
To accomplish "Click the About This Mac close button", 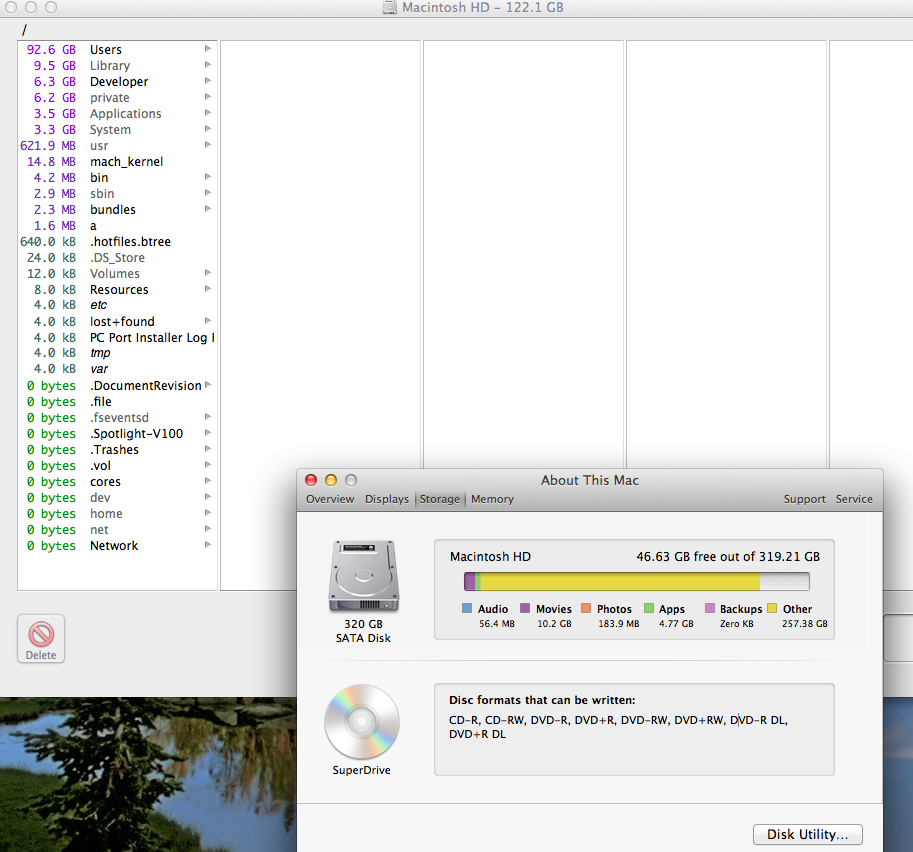I will point(311,480).
